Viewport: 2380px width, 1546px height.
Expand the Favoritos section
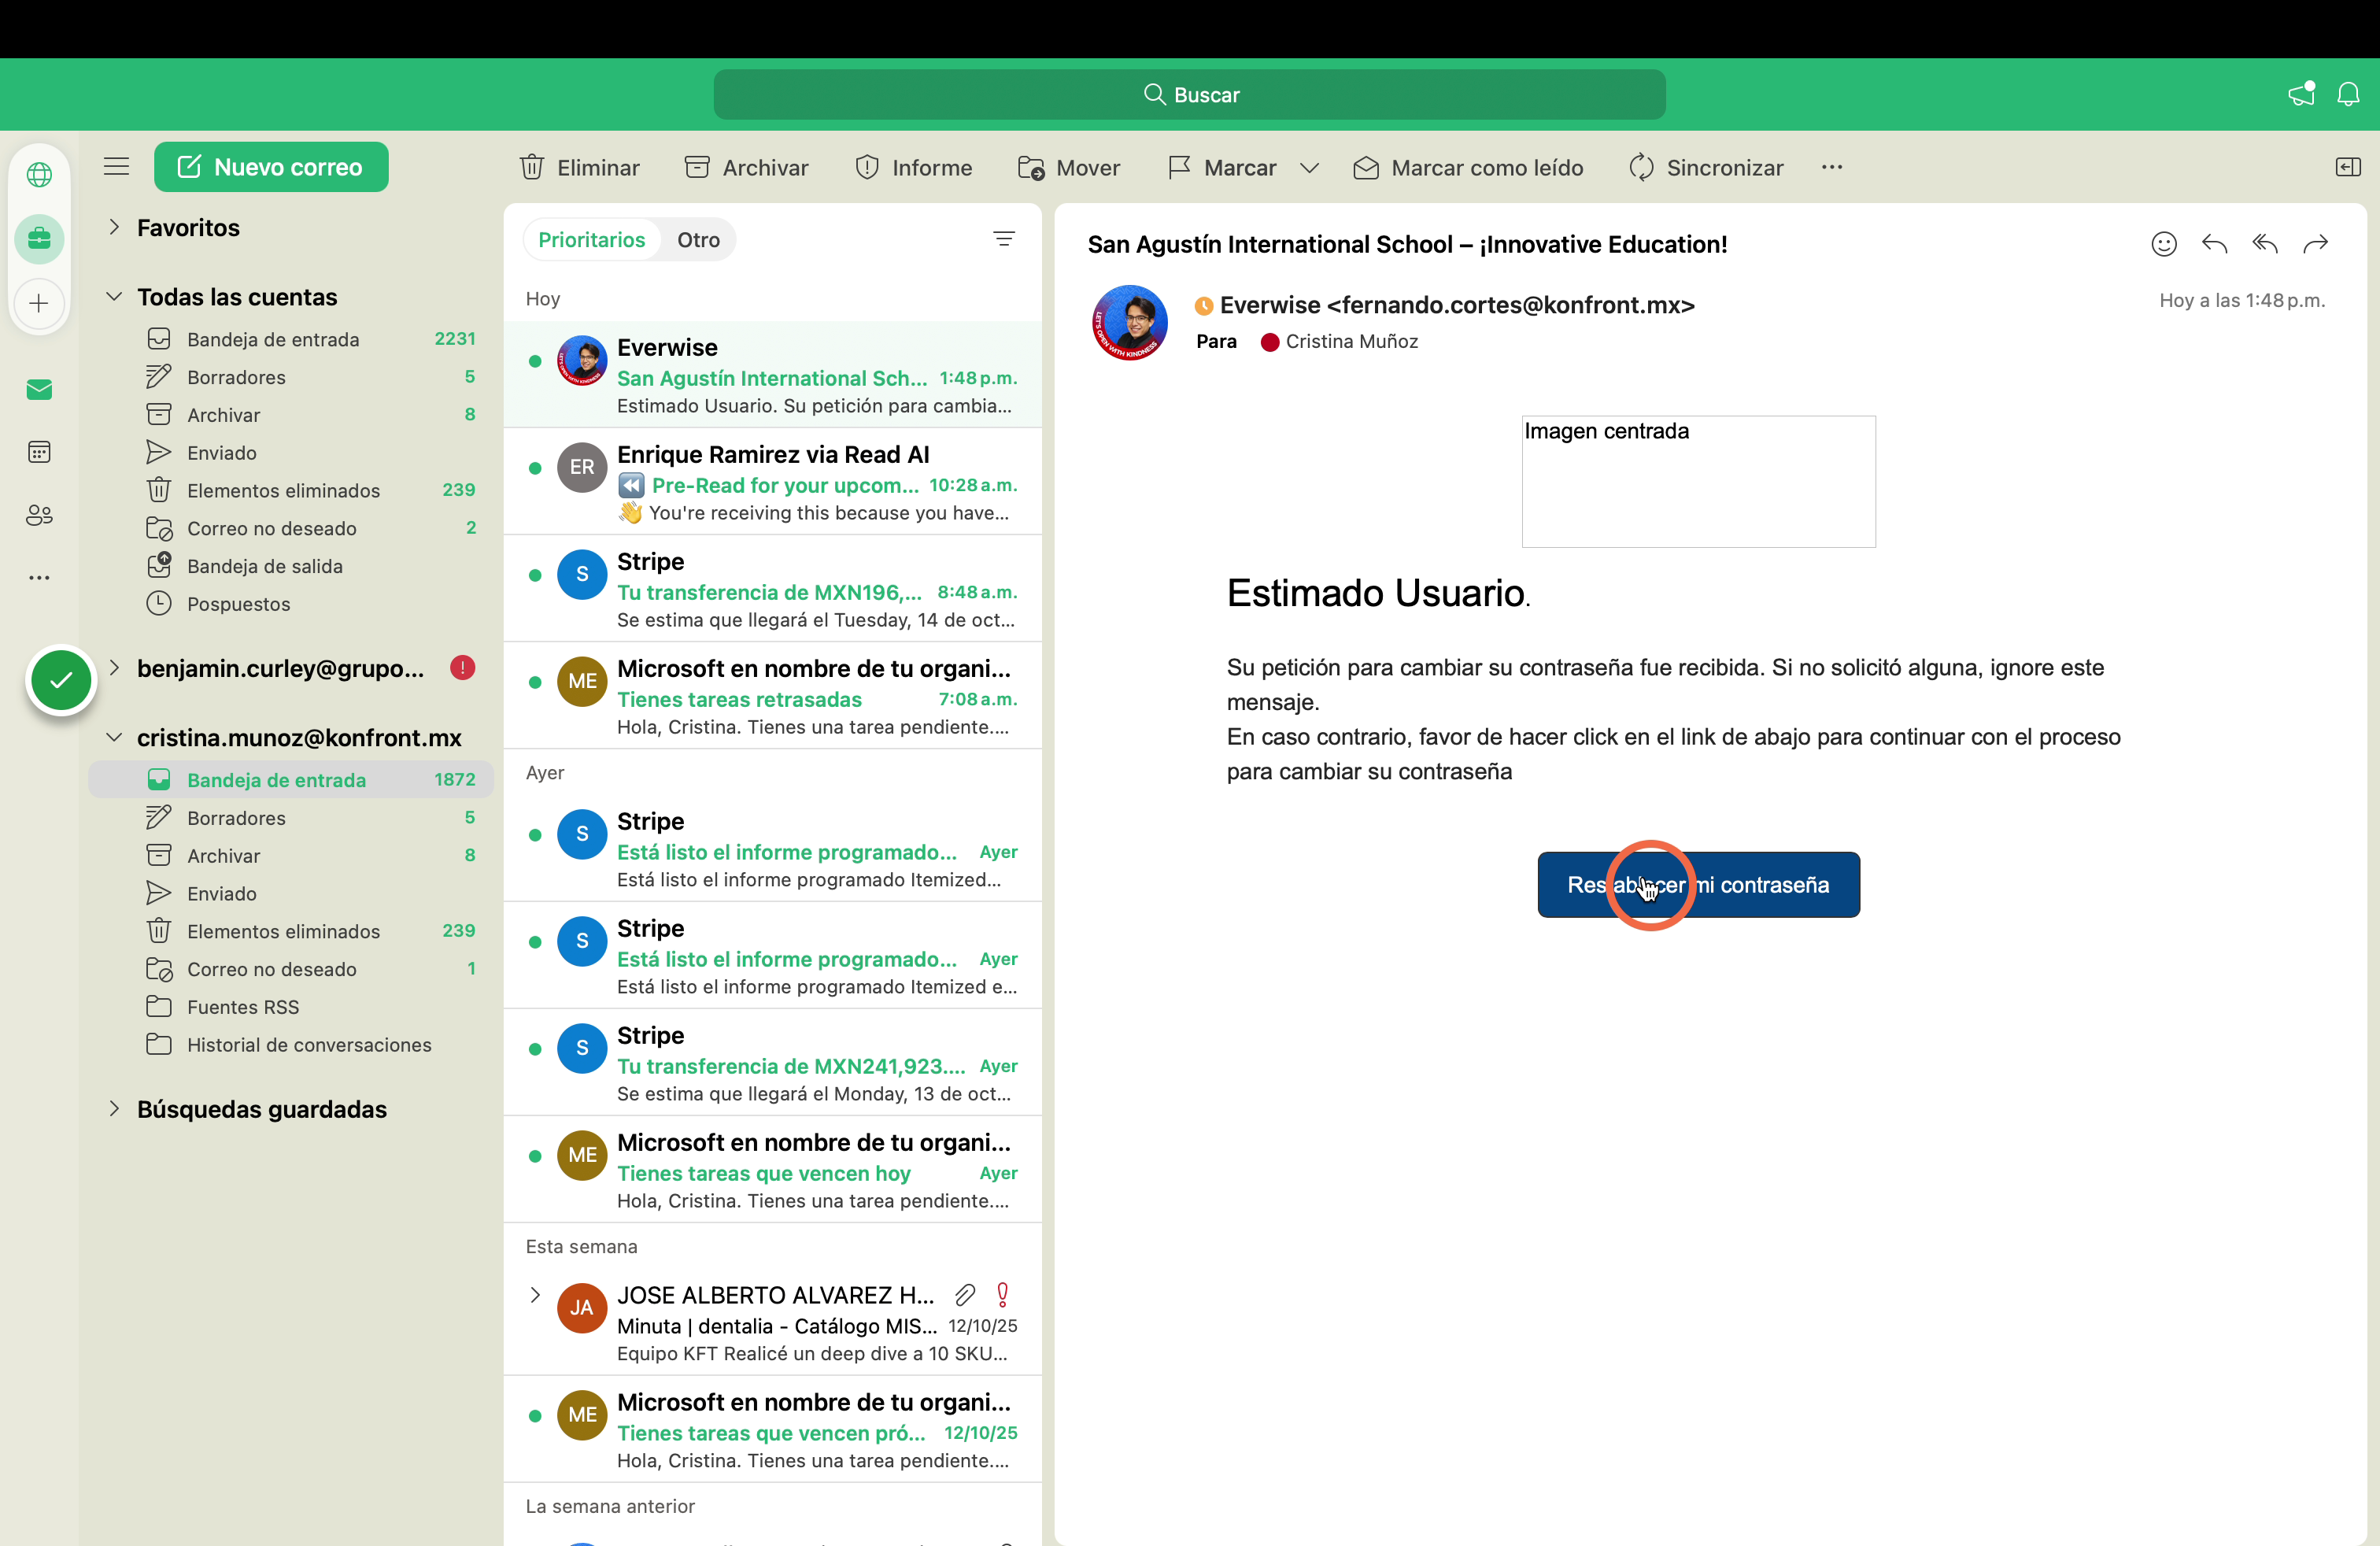(114, 227)
